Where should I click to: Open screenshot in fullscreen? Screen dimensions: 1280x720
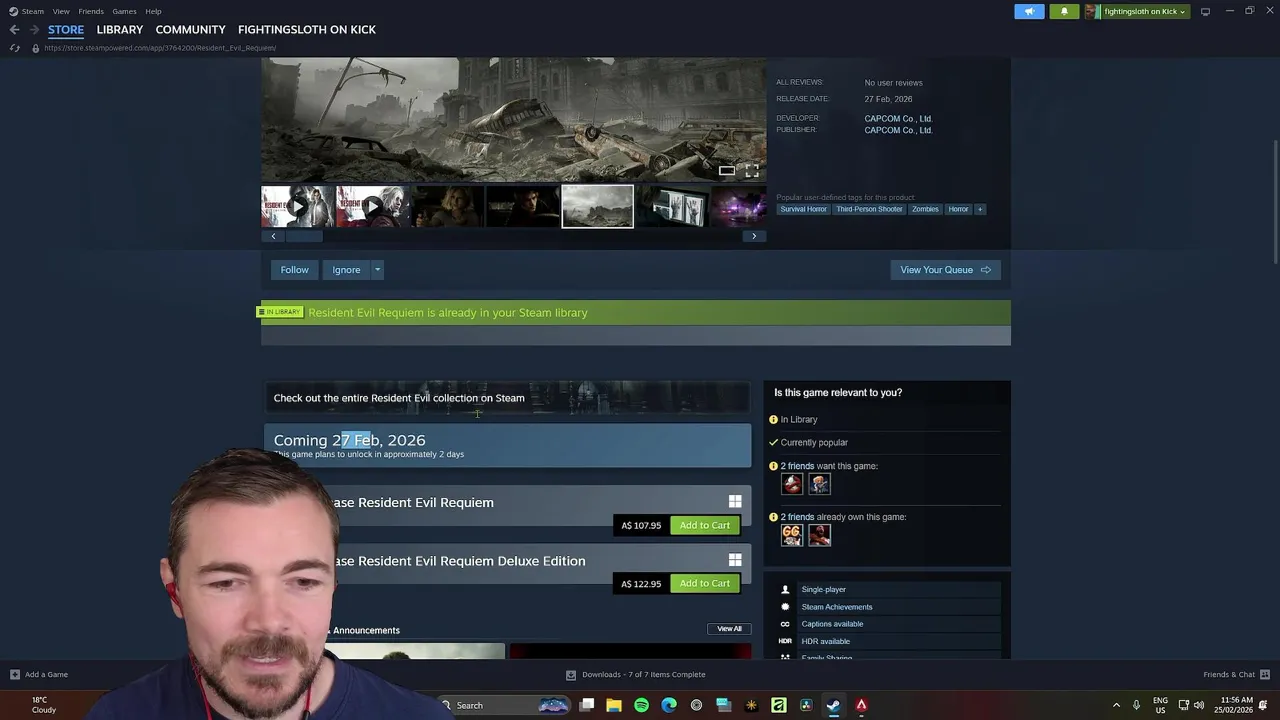(752, 171)
